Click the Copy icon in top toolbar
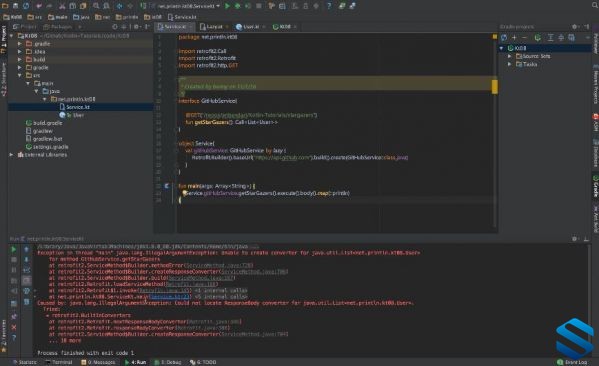599x366 pixels. click(x=72, y=6)
